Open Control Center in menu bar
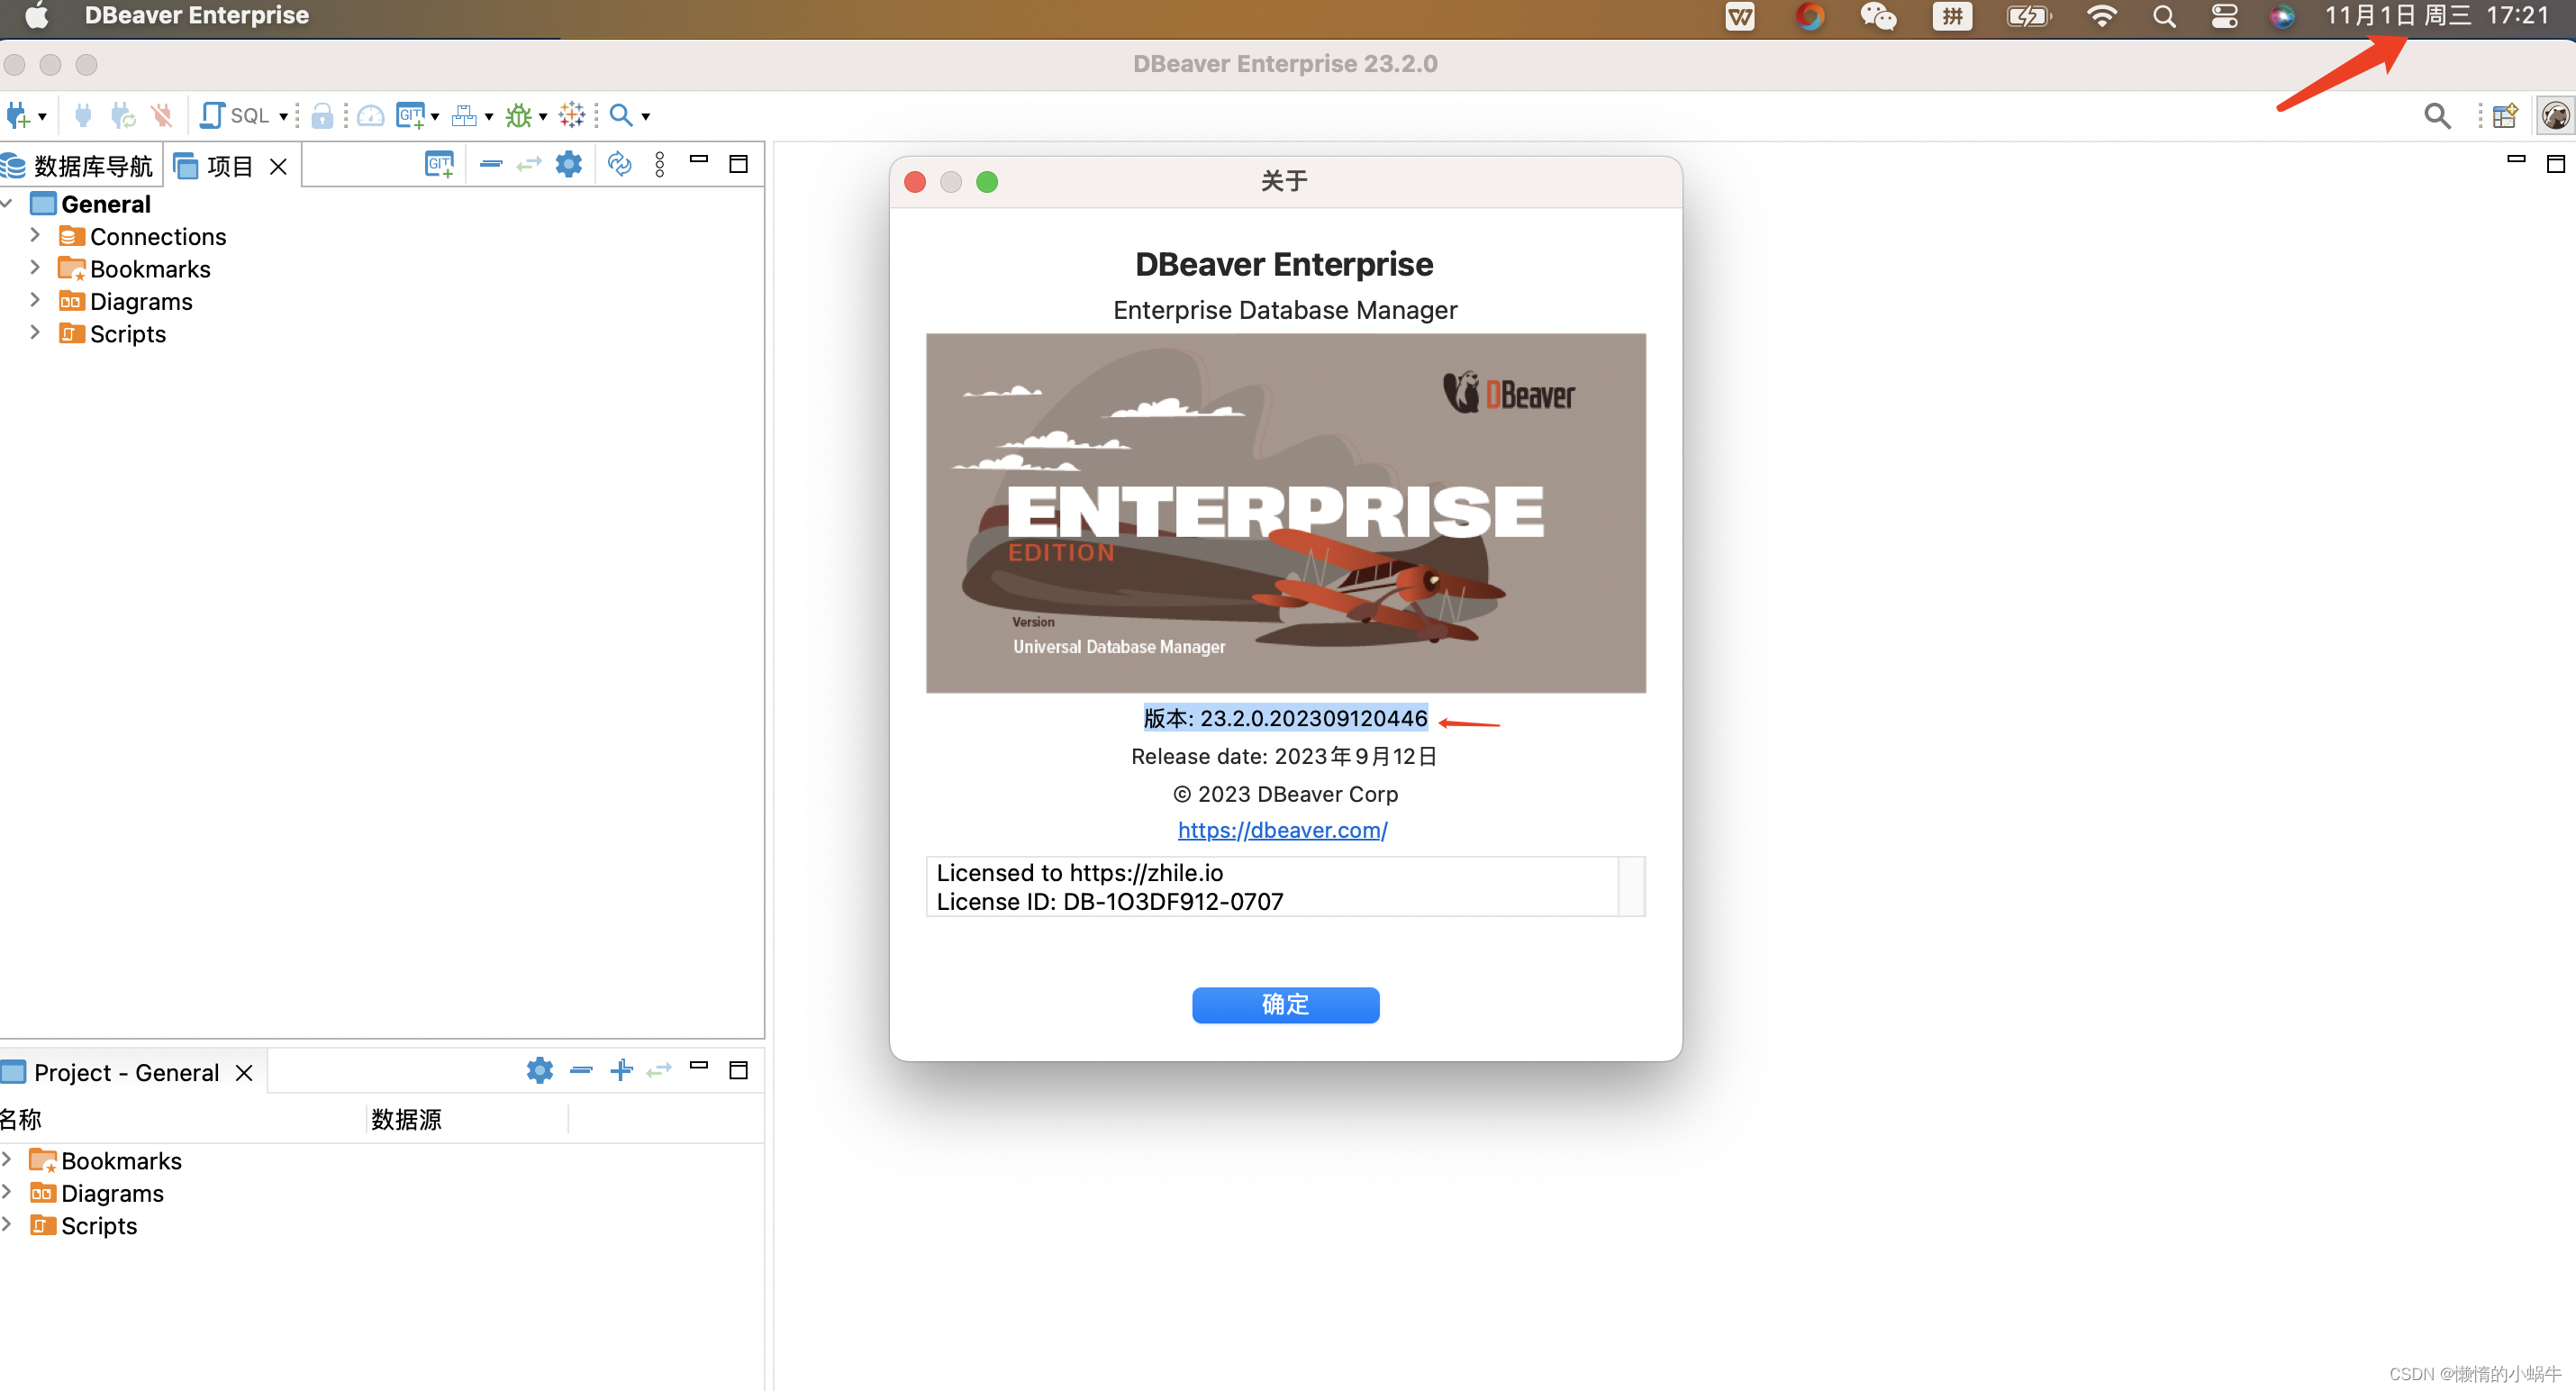This screenshot has height=1391, width=2576. pyautogui.click(x=2224, y=17)
